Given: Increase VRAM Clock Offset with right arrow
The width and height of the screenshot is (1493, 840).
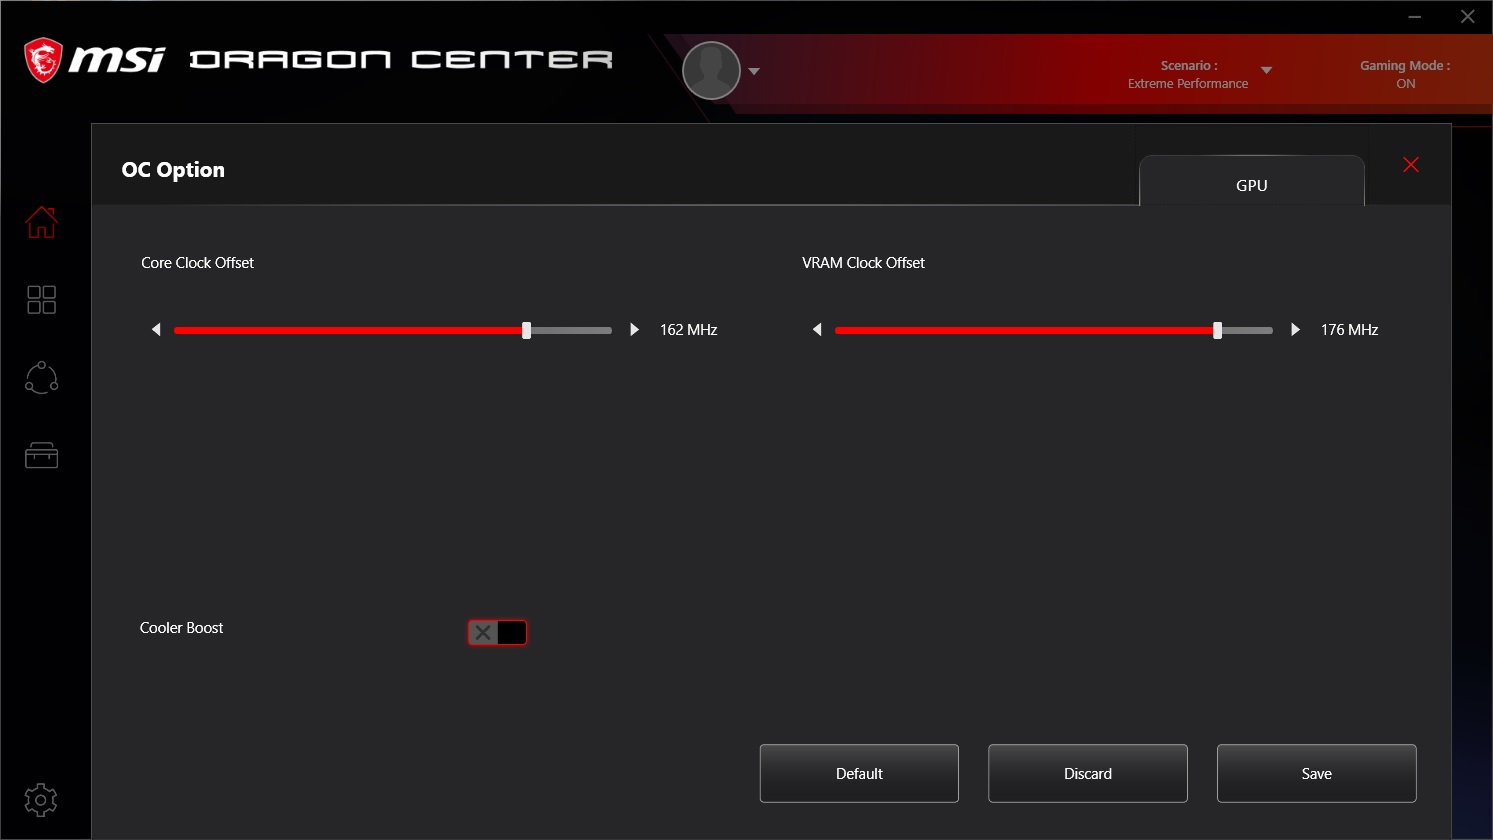Looking at the screenshot, I should tap(1295, 330).
